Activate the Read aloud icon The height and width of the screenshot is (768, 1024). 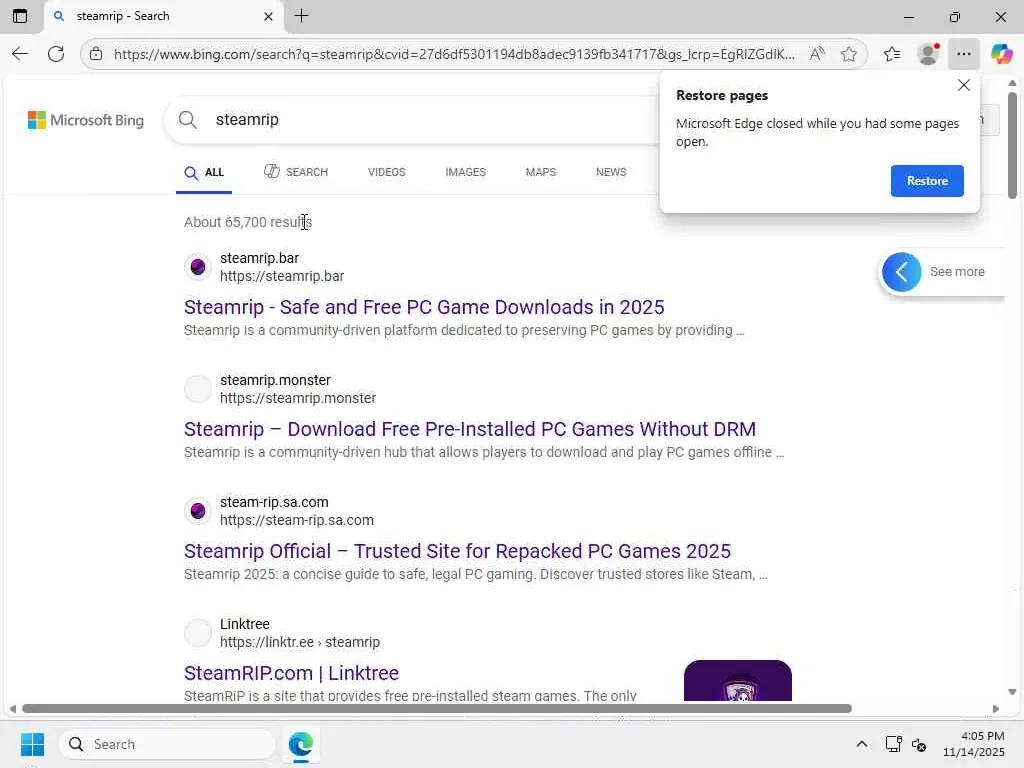[x=817, y=54]
